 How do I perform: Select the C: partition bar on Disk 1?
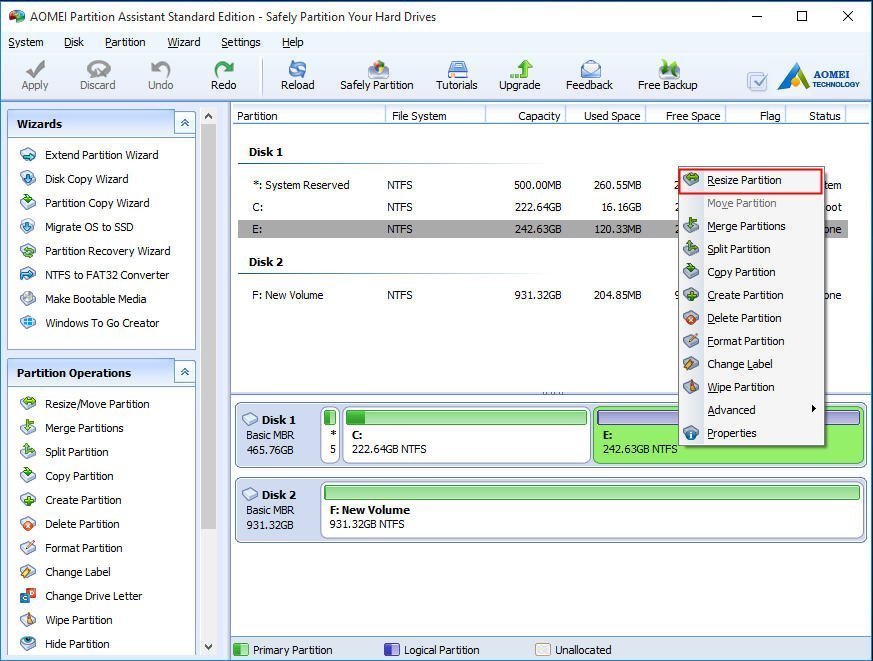466,435
